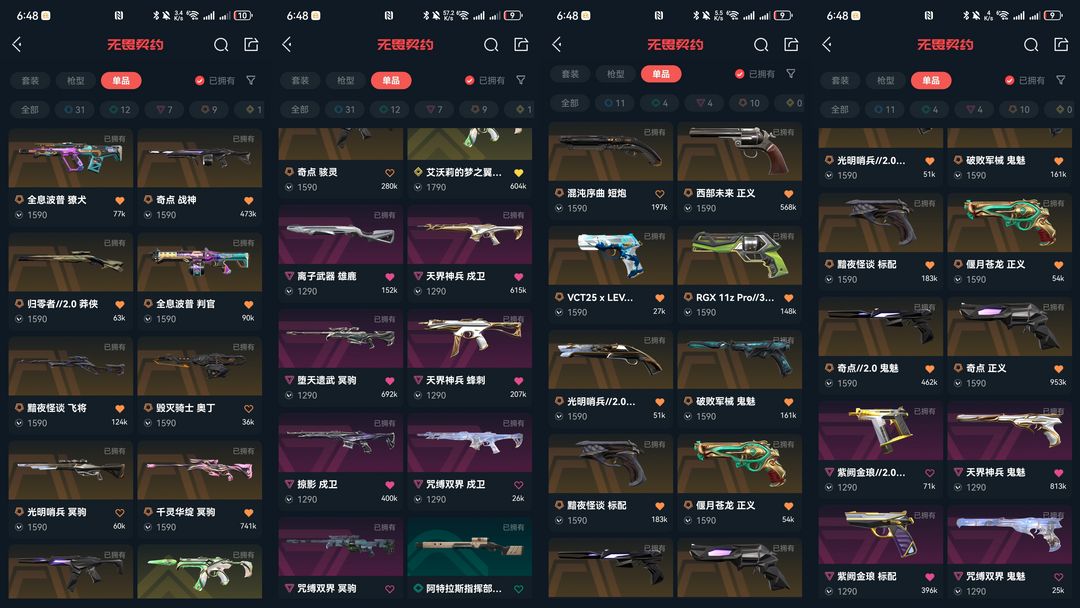Open filter funnel above 西部未来 正义 screen
This screenshot has width=1080, height=608.
tap(791, 74)
